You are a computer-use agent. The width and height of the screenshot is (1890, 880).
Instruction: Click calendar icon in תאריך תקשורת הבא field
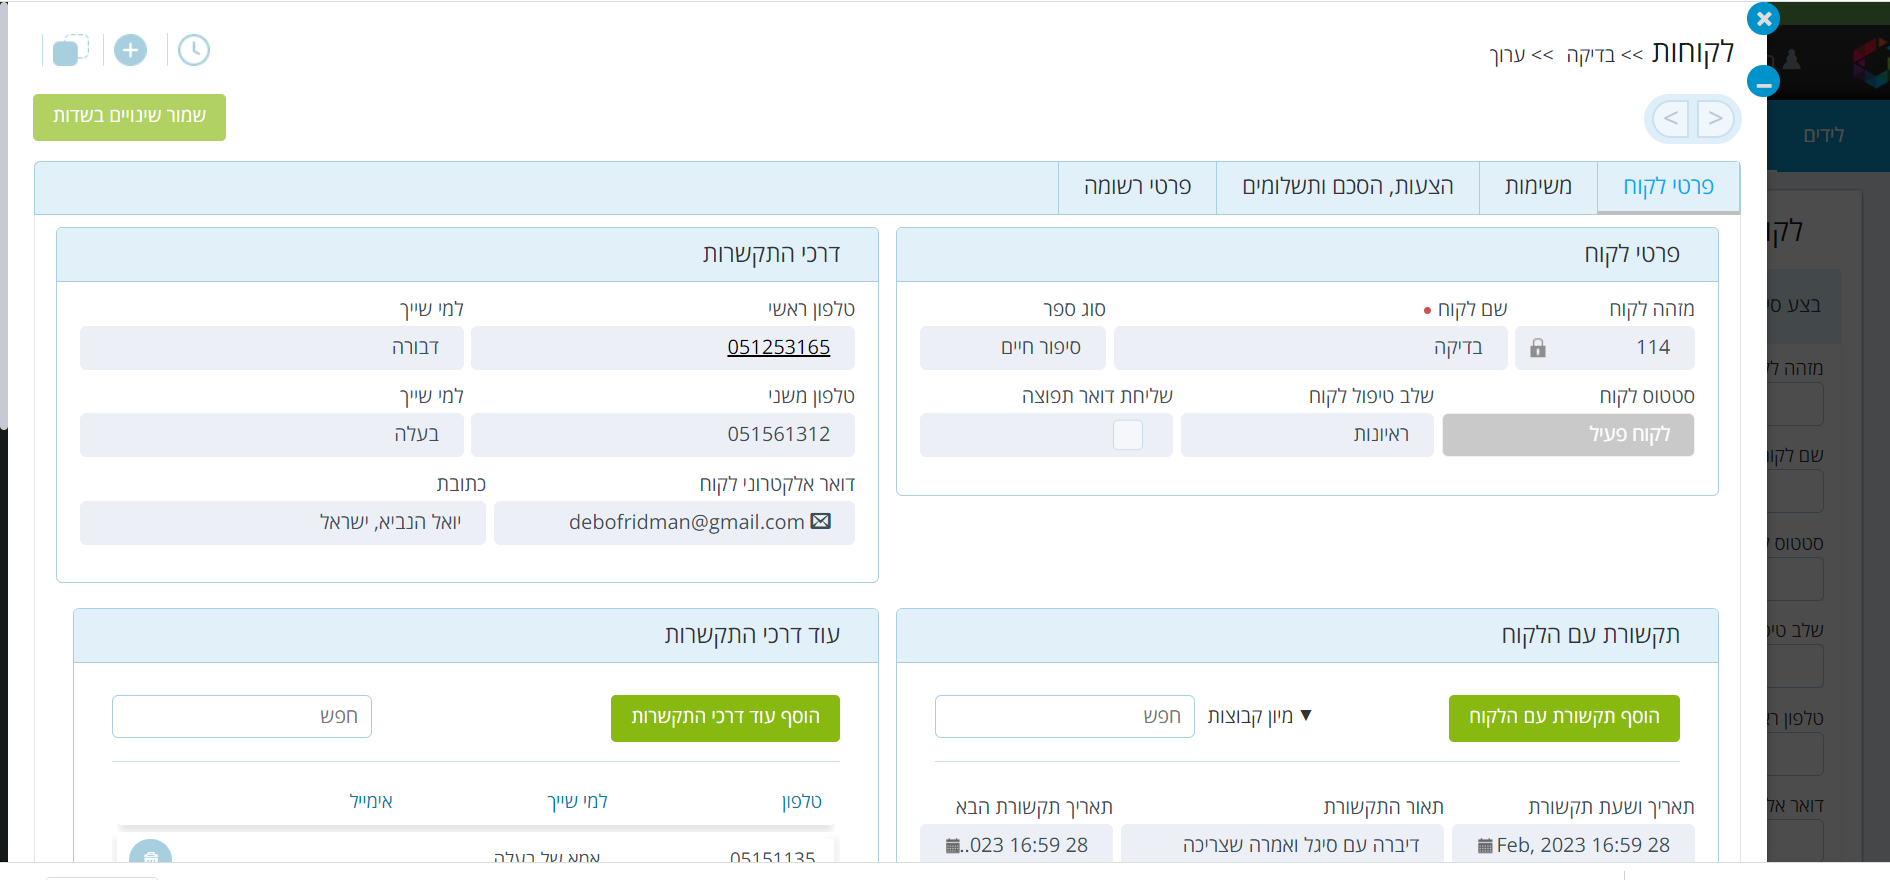[x=952, y=846]
